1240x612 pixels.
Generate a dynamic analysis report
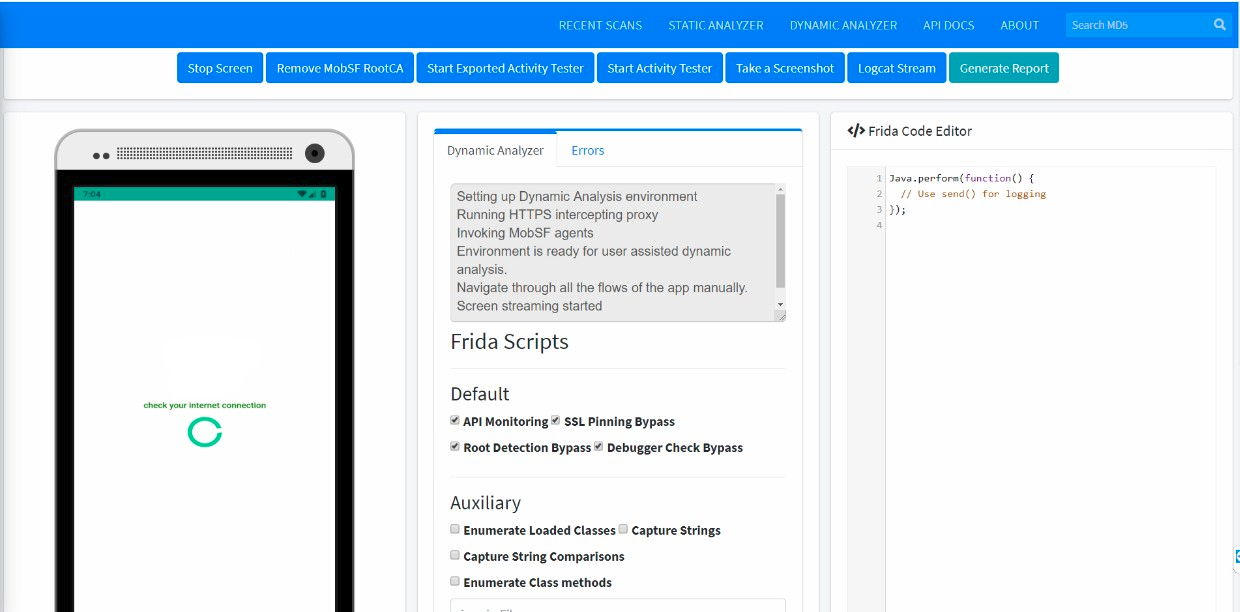coord(1004,67)
